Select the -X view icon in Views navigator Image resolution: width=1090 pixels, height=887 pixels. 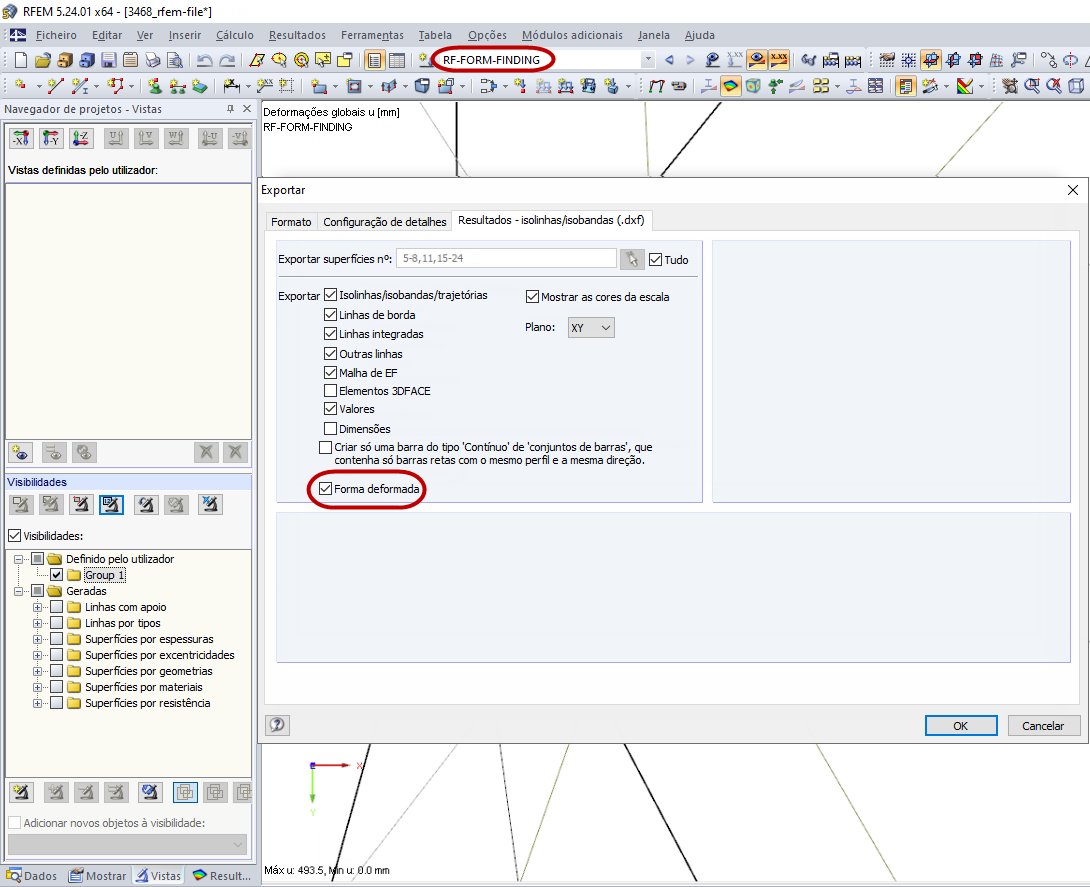[21, 137]
